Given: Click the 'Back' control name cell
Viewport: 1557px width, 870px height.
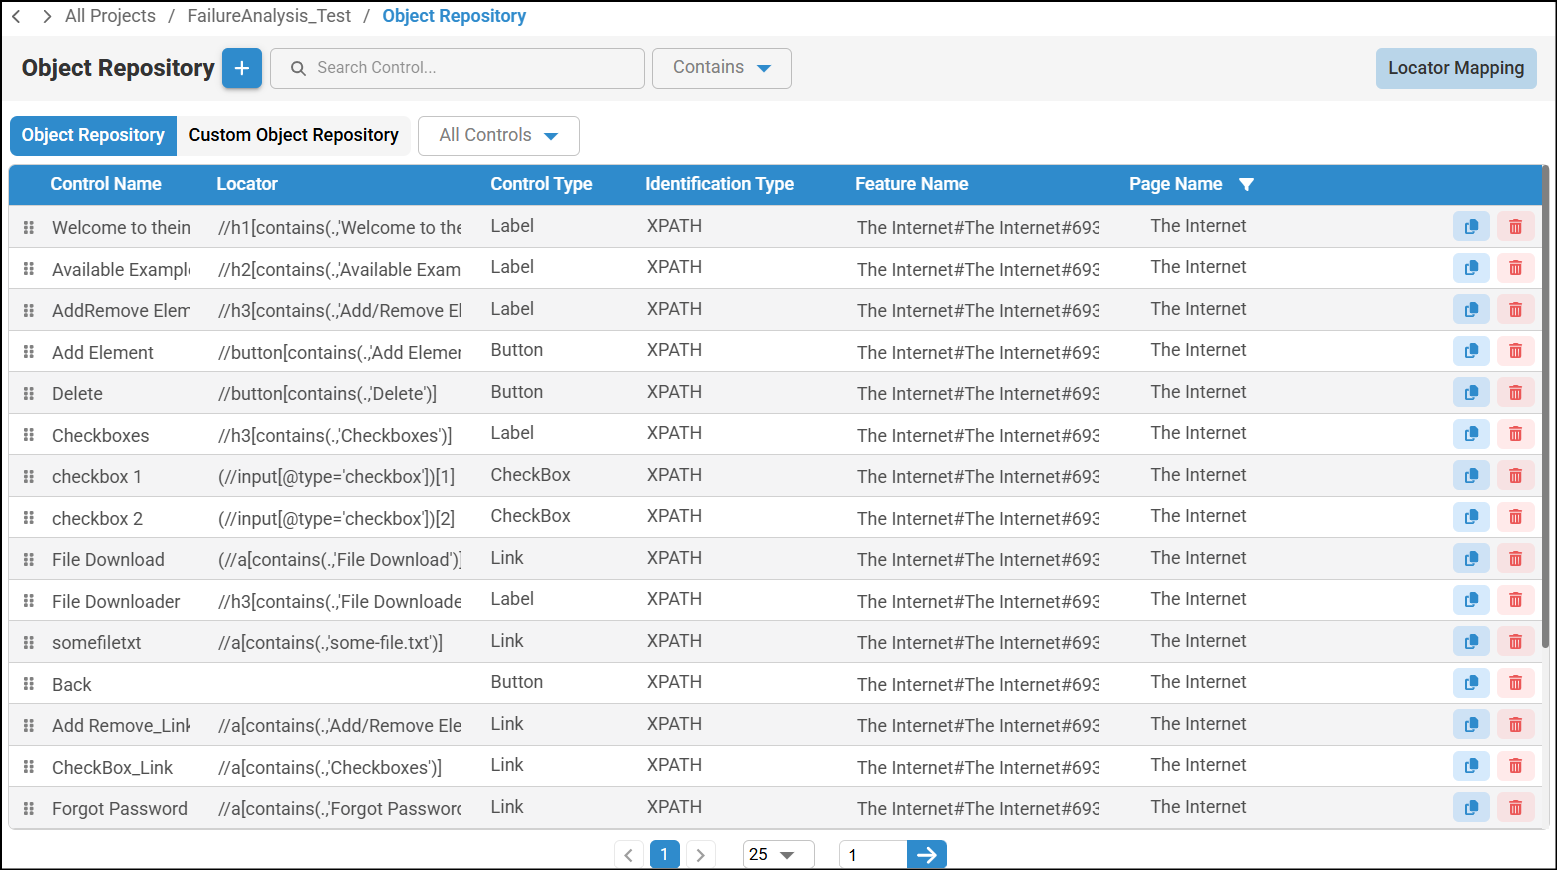Looking at the screenshot, I should click(x=72, y=685).
